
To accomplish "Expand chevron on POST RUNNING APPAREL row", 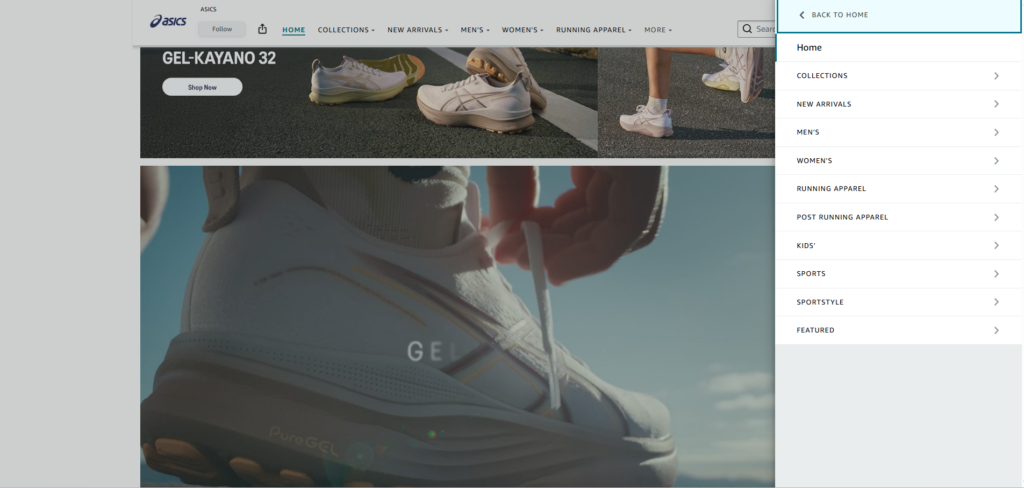I will pyautogui.click(x=996, y=218).
